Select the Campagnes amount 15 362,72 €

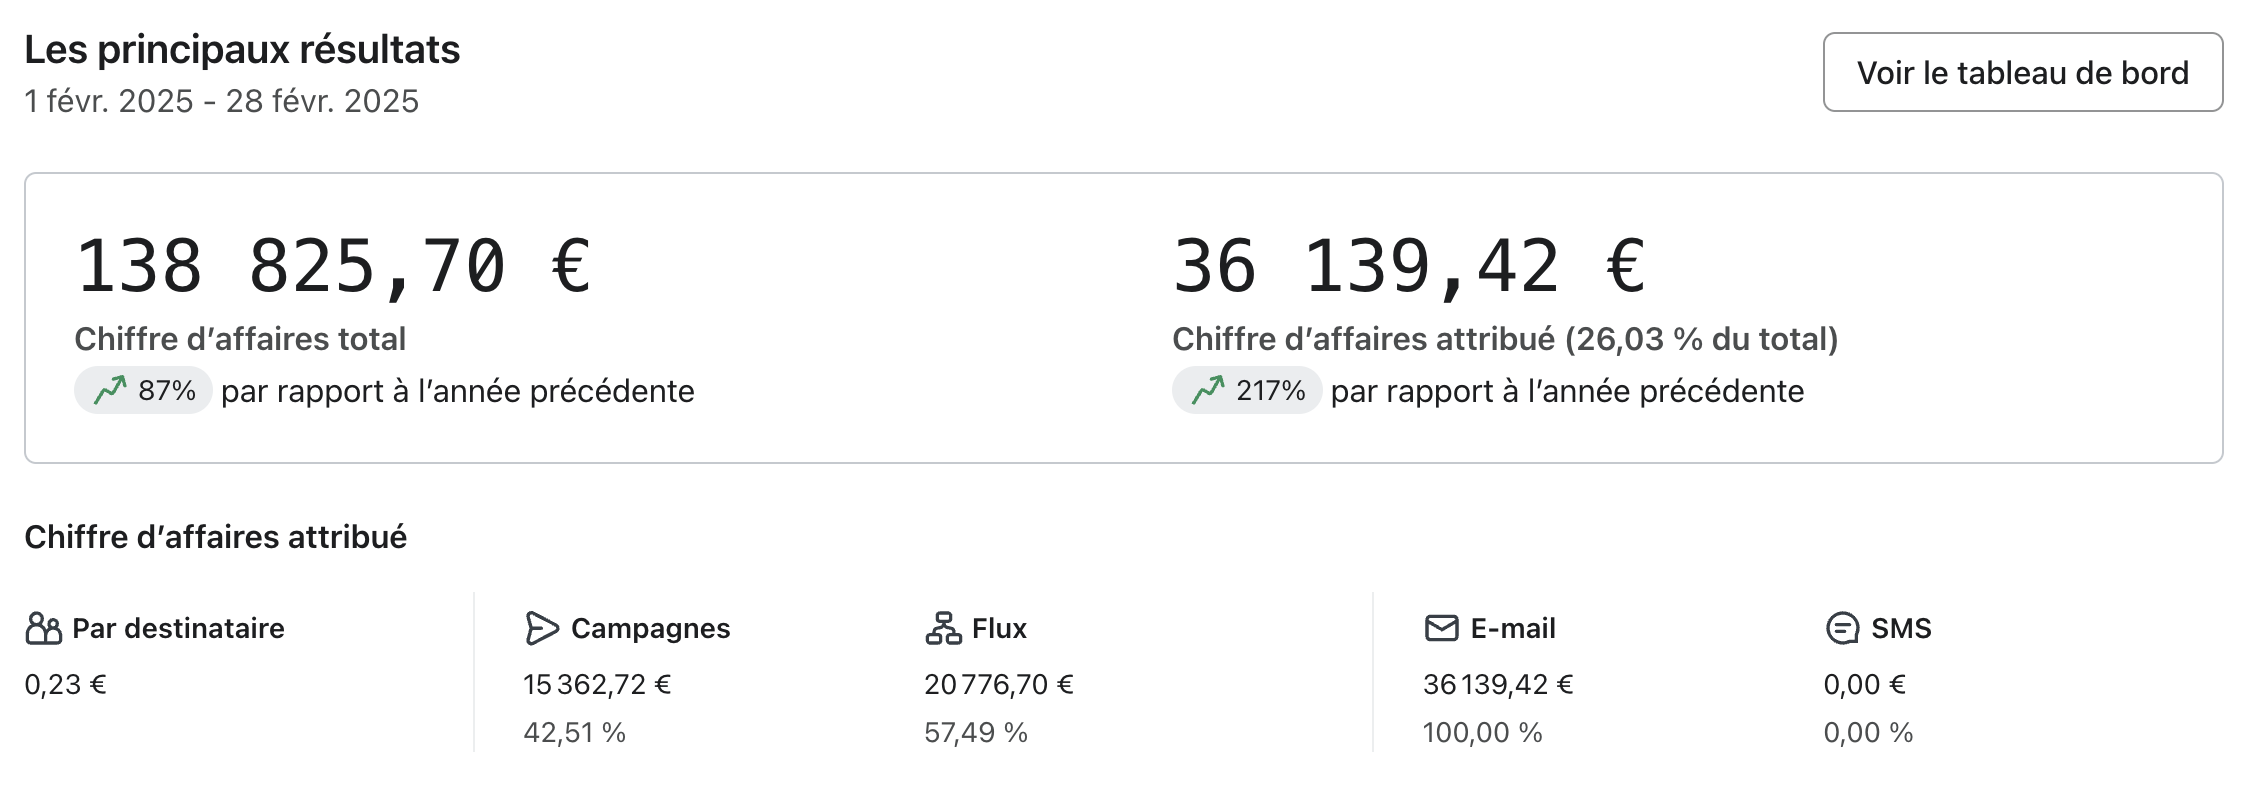point(597,684)
